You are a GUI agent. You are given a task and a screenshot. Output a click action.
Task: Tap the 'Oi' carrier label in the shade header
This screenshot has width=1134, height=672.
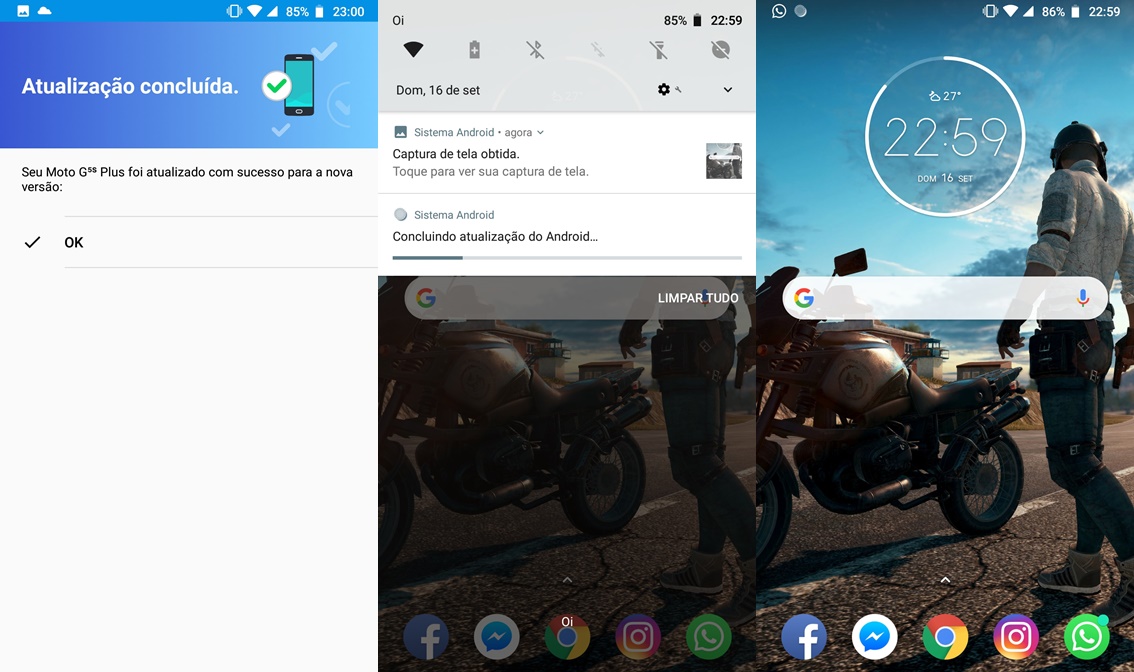pos(398,20)
